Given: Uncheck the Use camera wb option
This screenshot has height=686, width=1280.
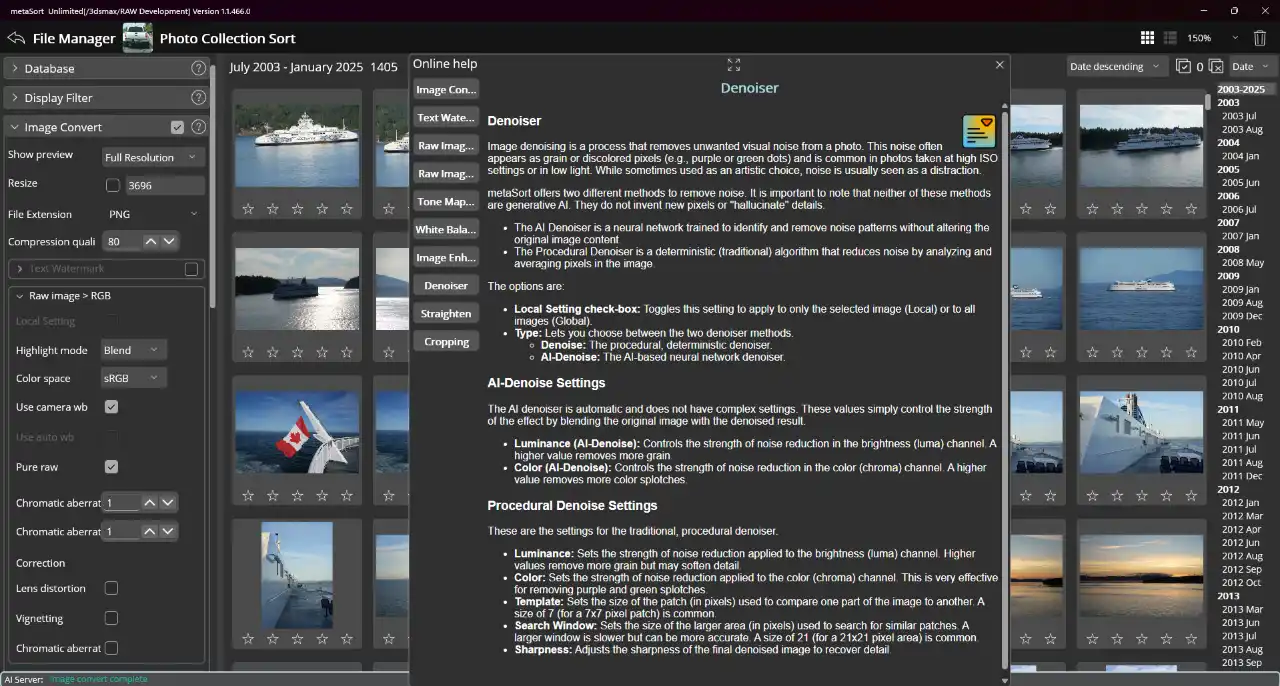Looking at the screenshot, I should tap(111, 407).
